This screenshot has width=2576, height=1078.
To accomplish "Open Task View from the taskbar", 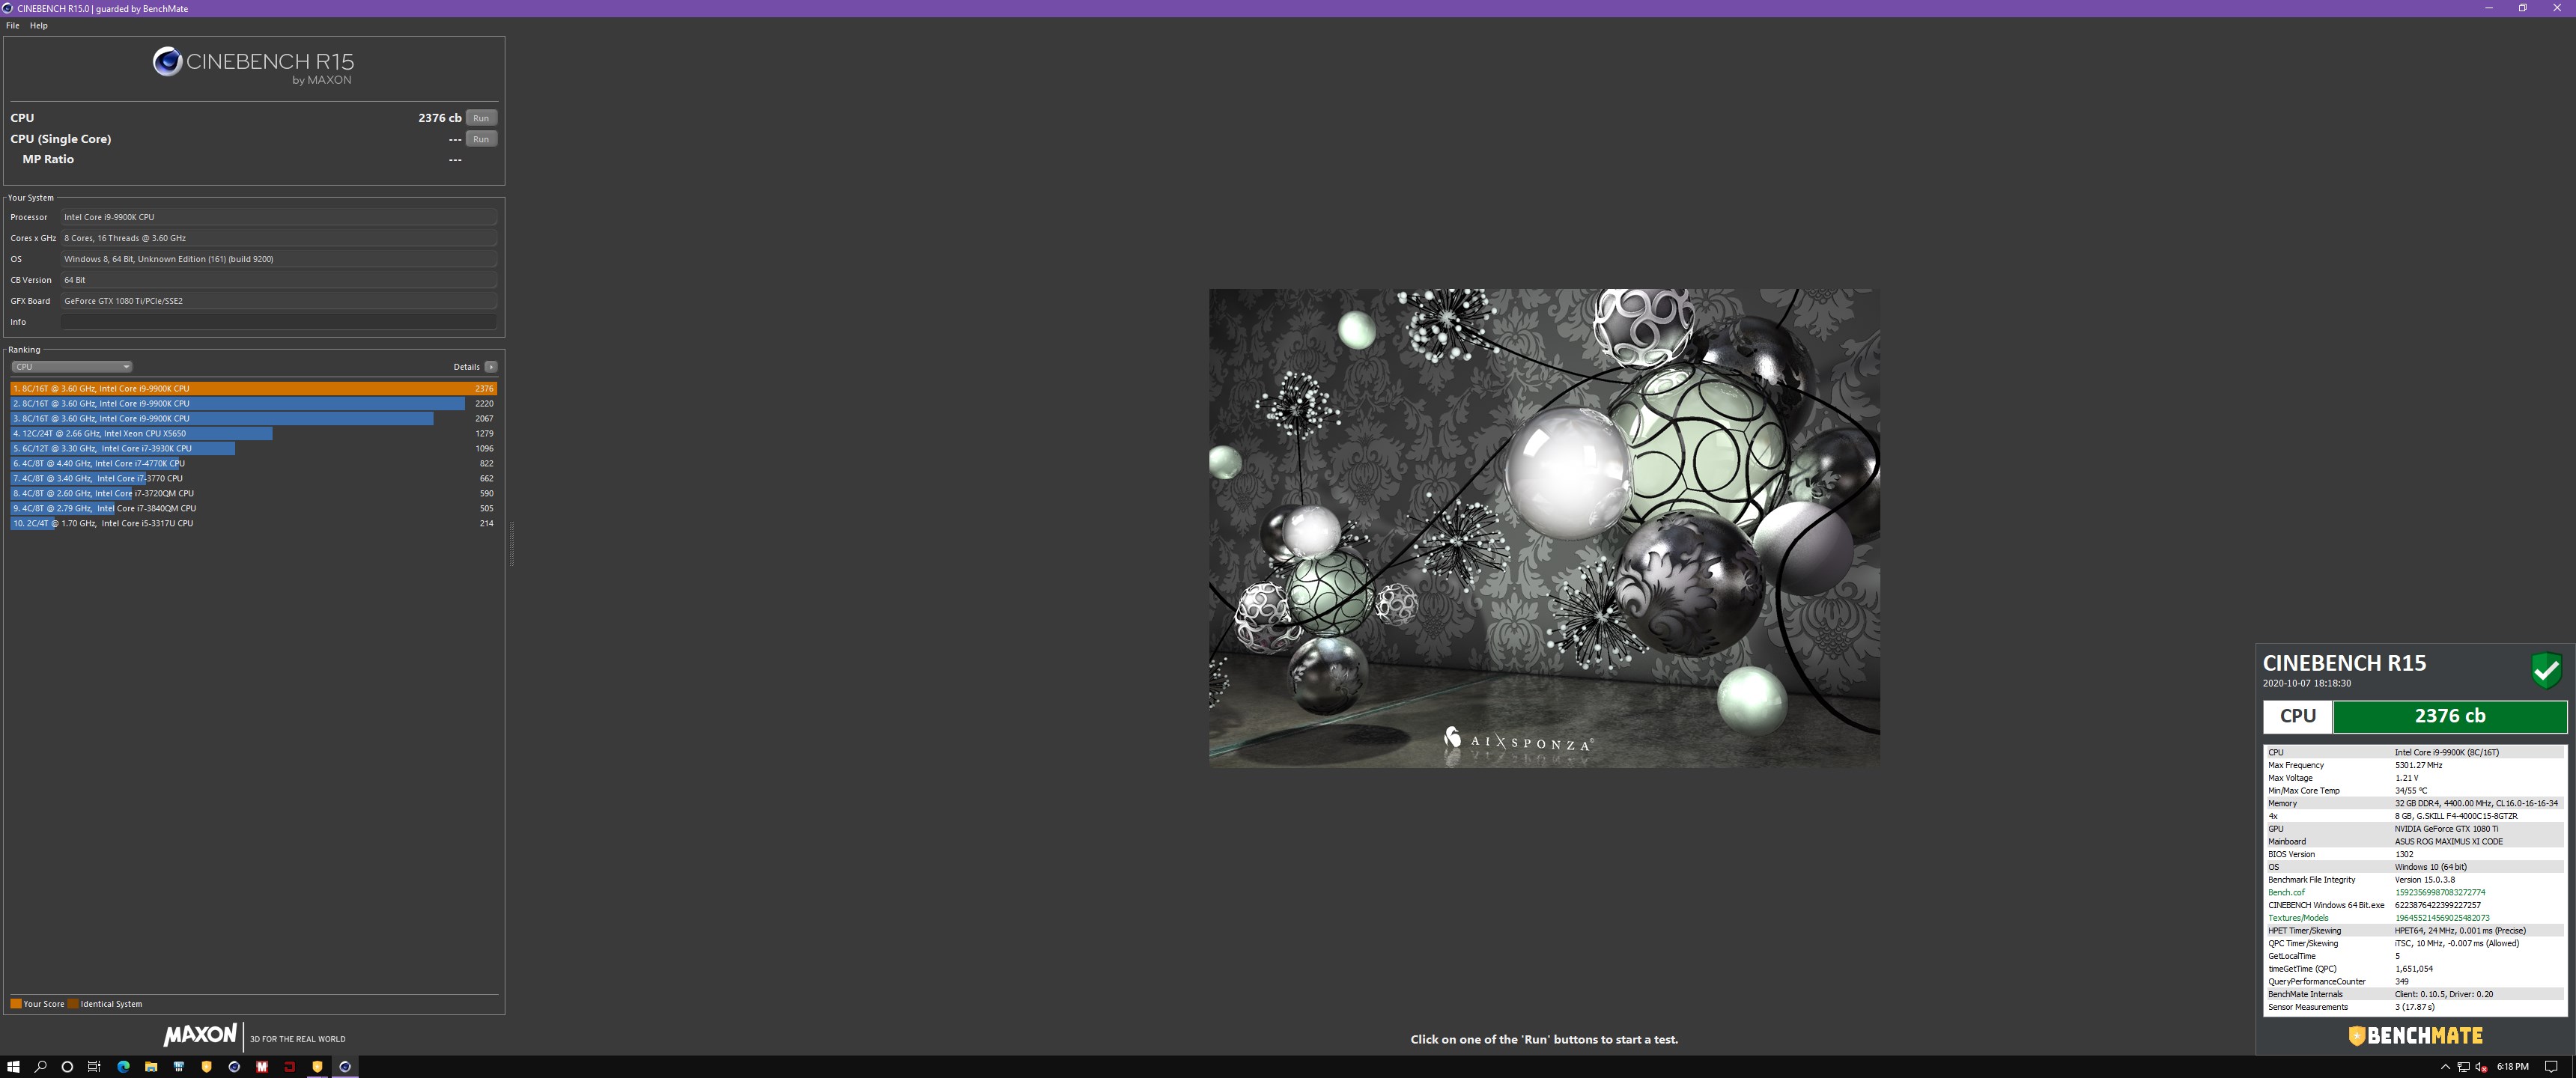I will point(94,1067).
